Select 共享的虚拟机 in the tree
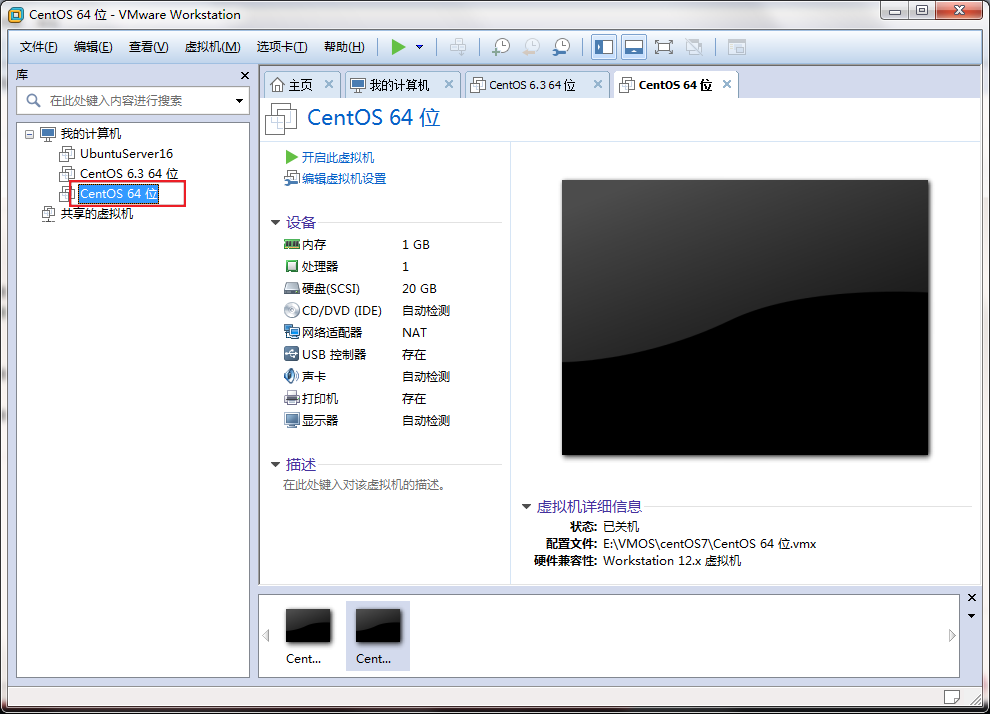The image size is (990, 714). coord(97,213)
